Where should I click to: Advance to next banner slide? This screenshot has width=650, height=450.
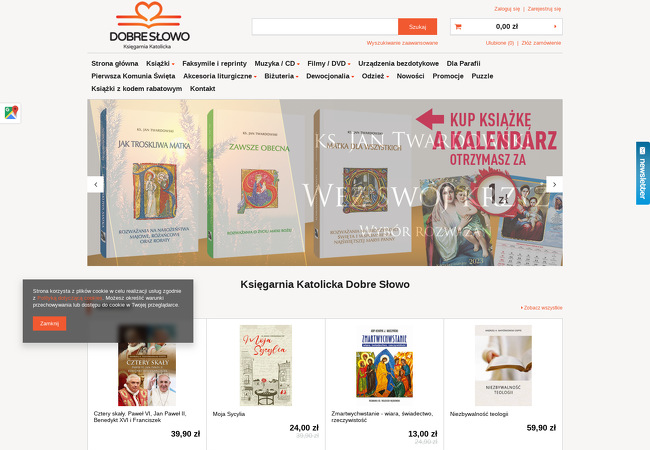click(x=554, y=184)
